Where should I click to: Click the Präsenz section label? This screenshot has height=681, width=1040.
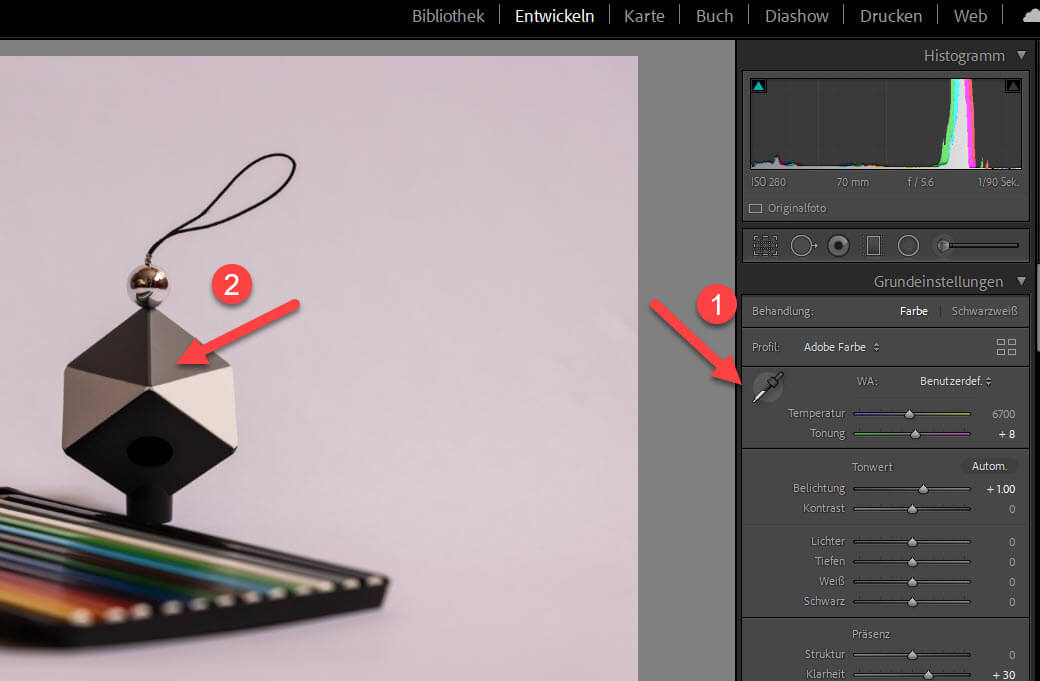870,634
